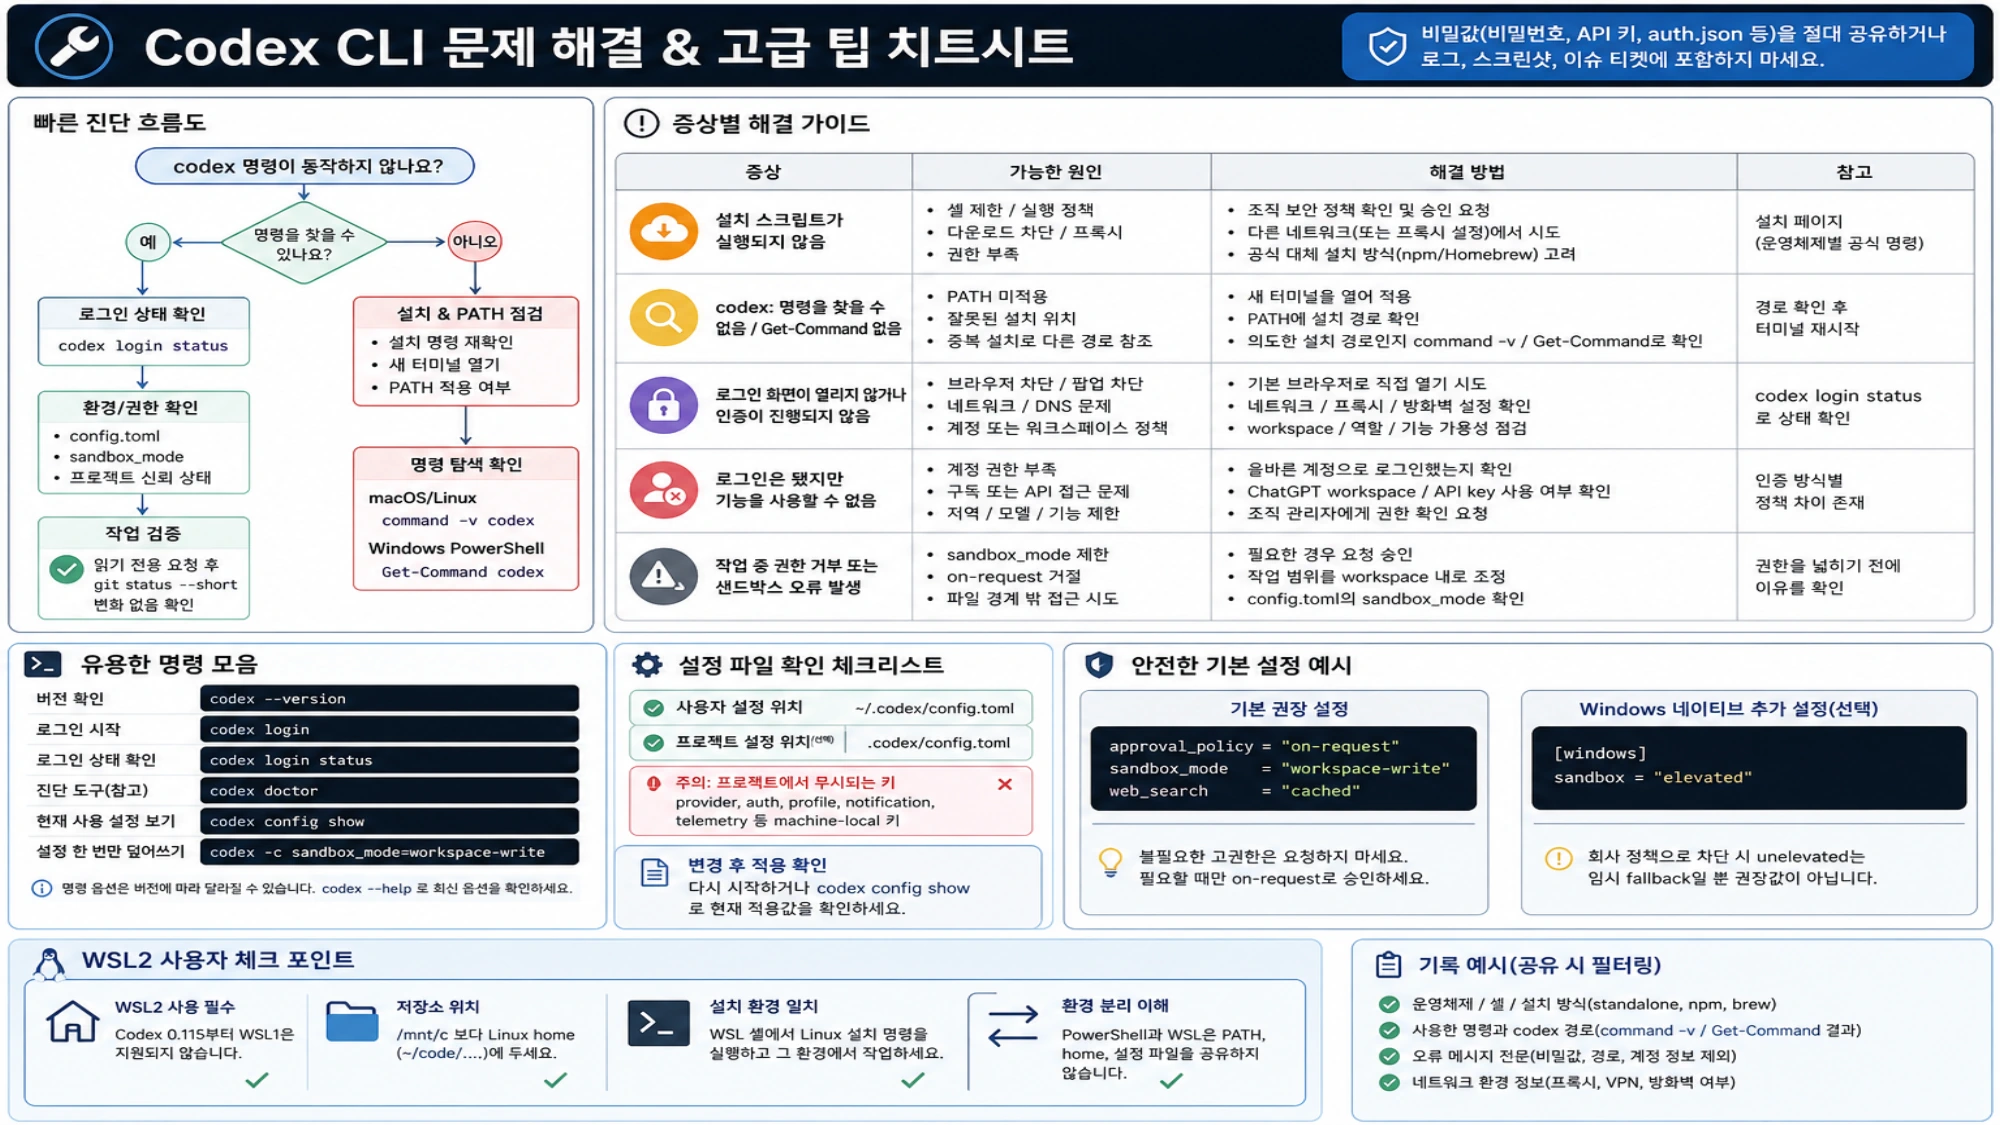
Task: Click the shield check icon in the warning banner
Action: click(x=1387, y=46)
